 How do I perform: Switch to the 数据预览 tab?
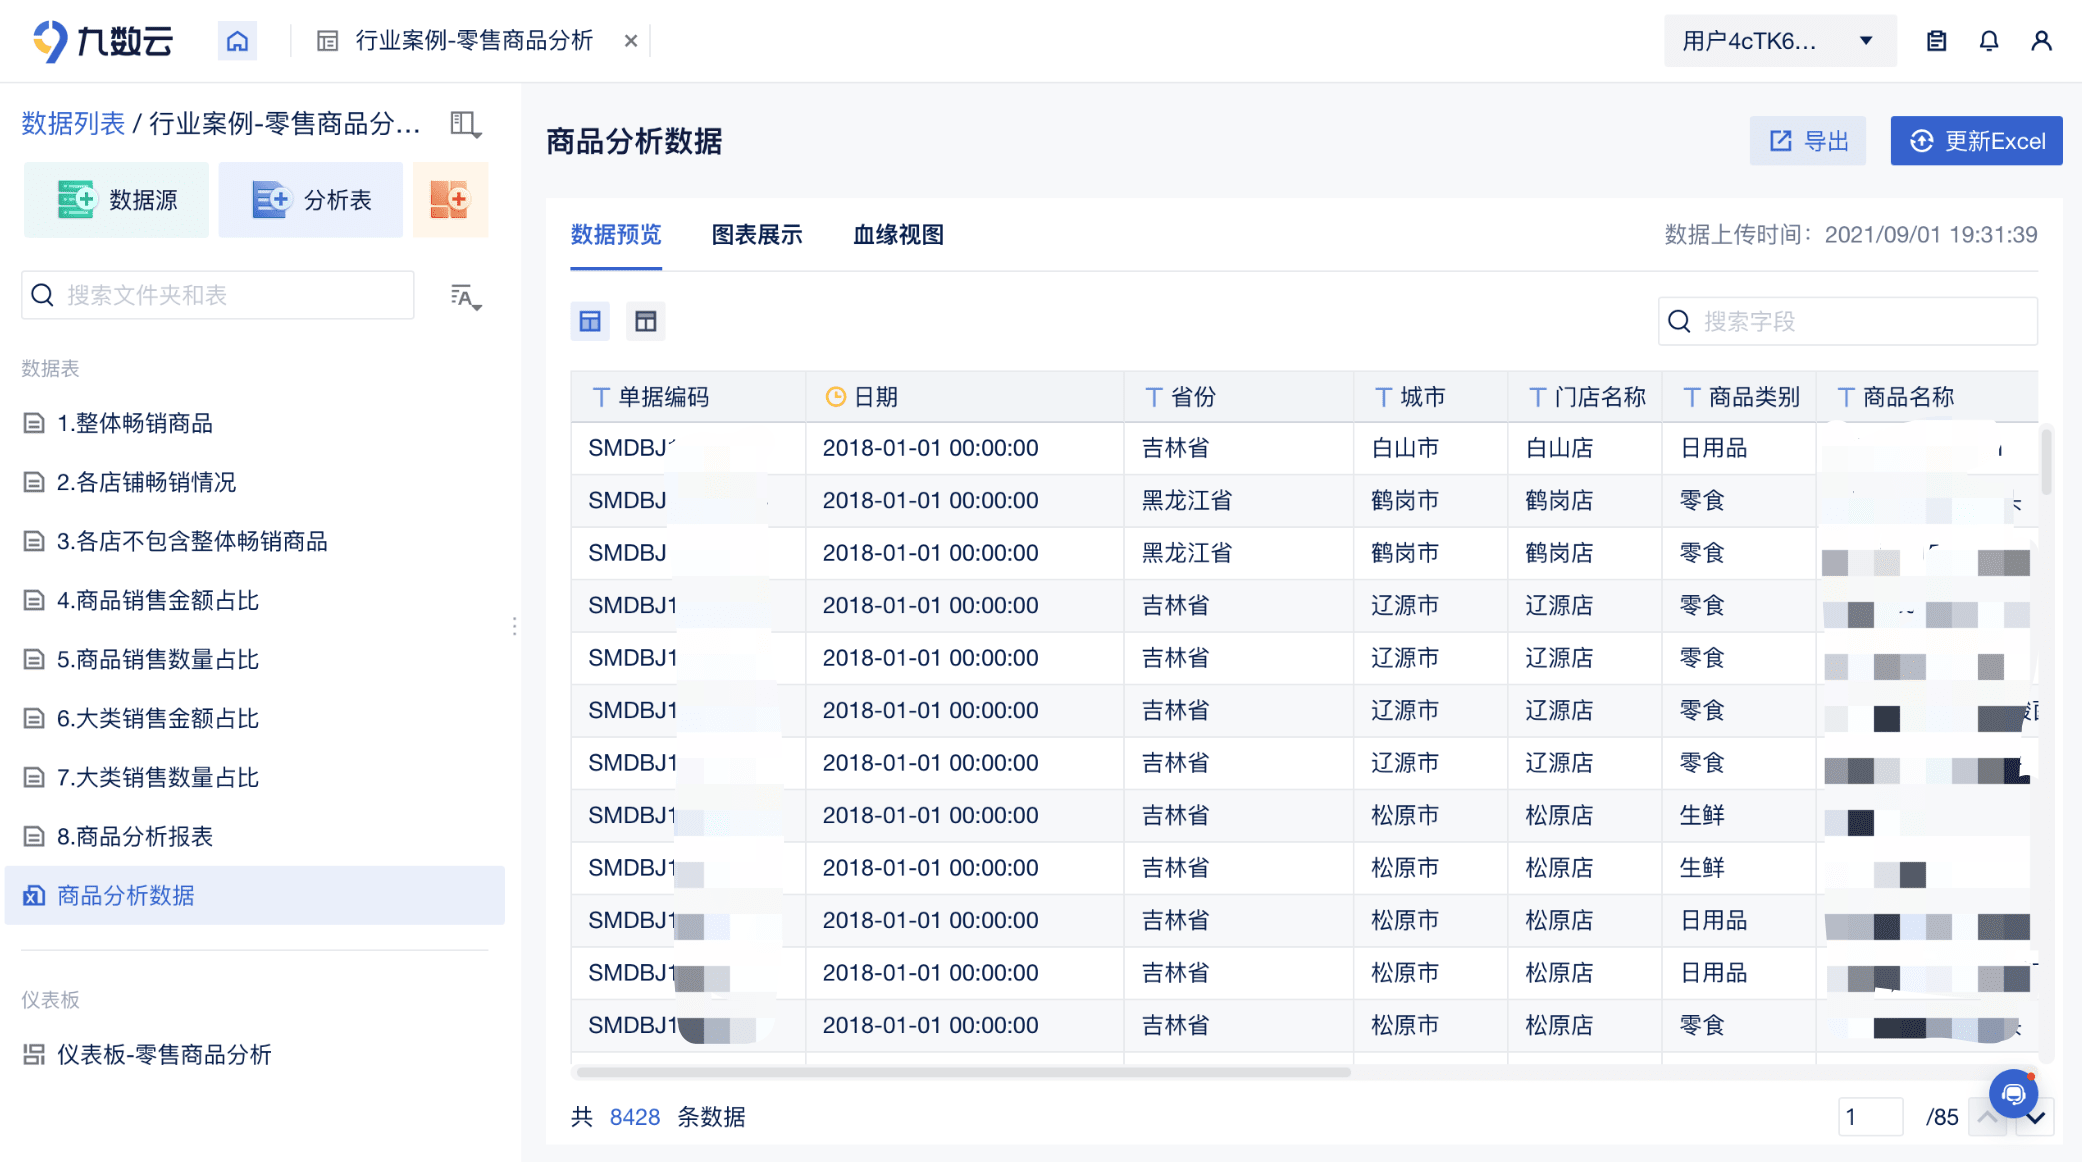pos(616,235)
